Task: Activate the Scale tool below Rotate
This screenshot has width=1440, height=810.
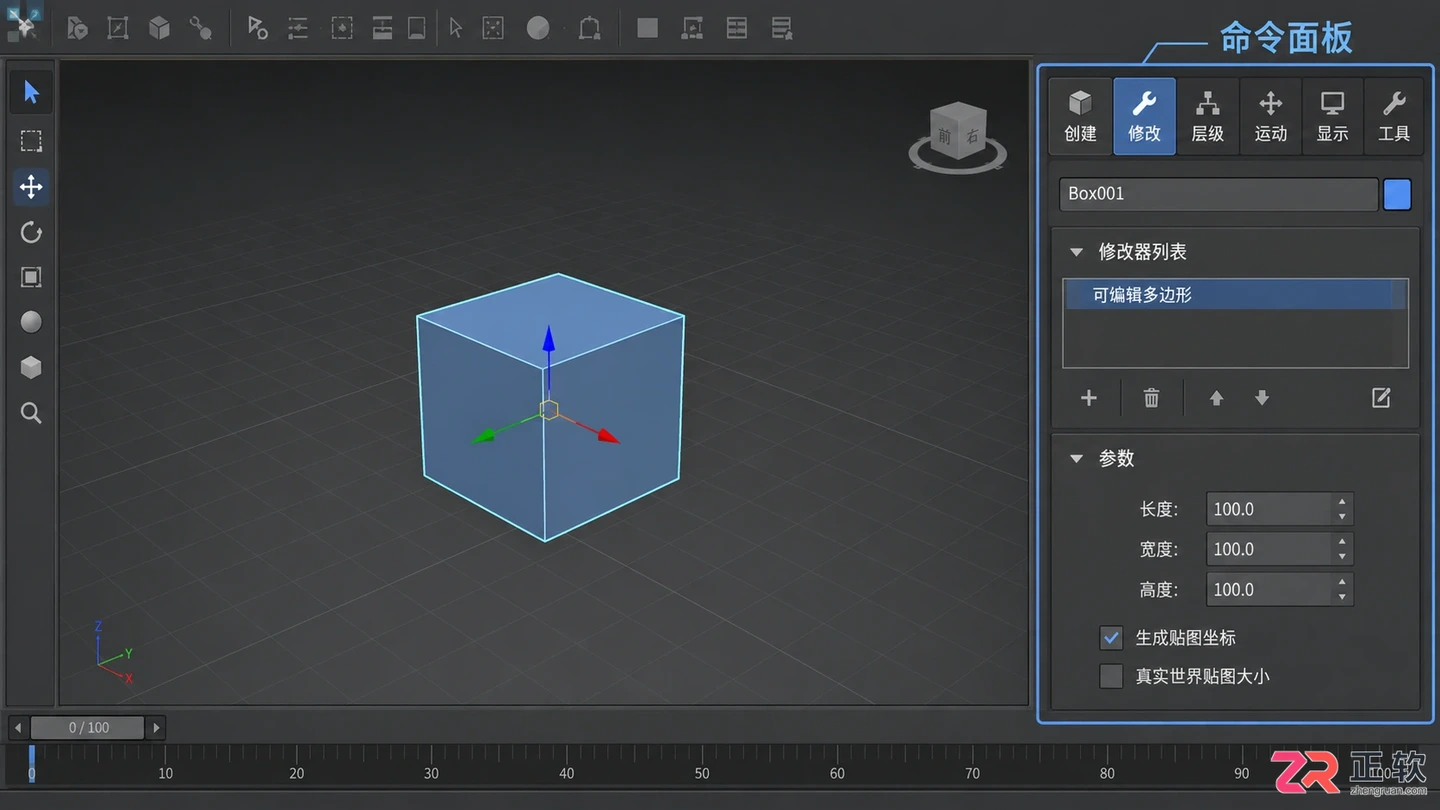Action: (x=31, y=277)
